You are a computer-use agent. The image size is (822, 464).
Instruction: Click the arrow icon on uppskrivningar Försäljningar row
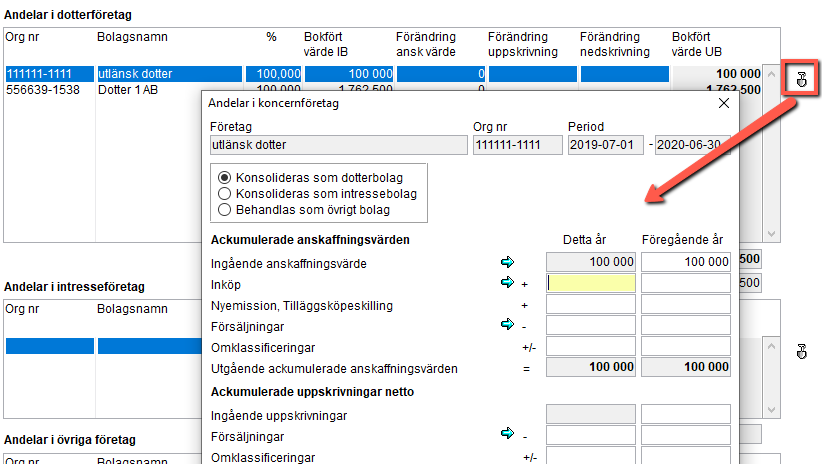pos(507,433)
